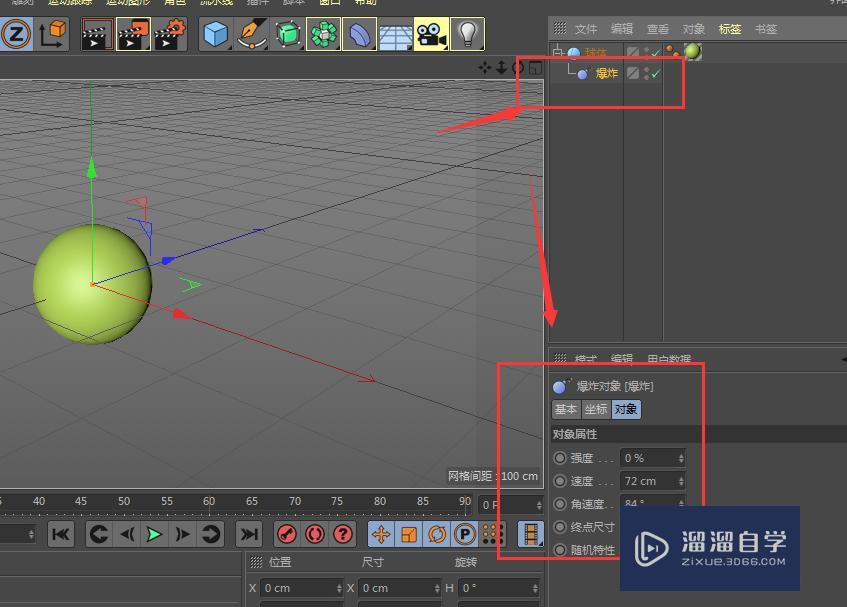Open the 标签 menu in the object manager
The image size is (847, 607).
[x=730, y=29]
